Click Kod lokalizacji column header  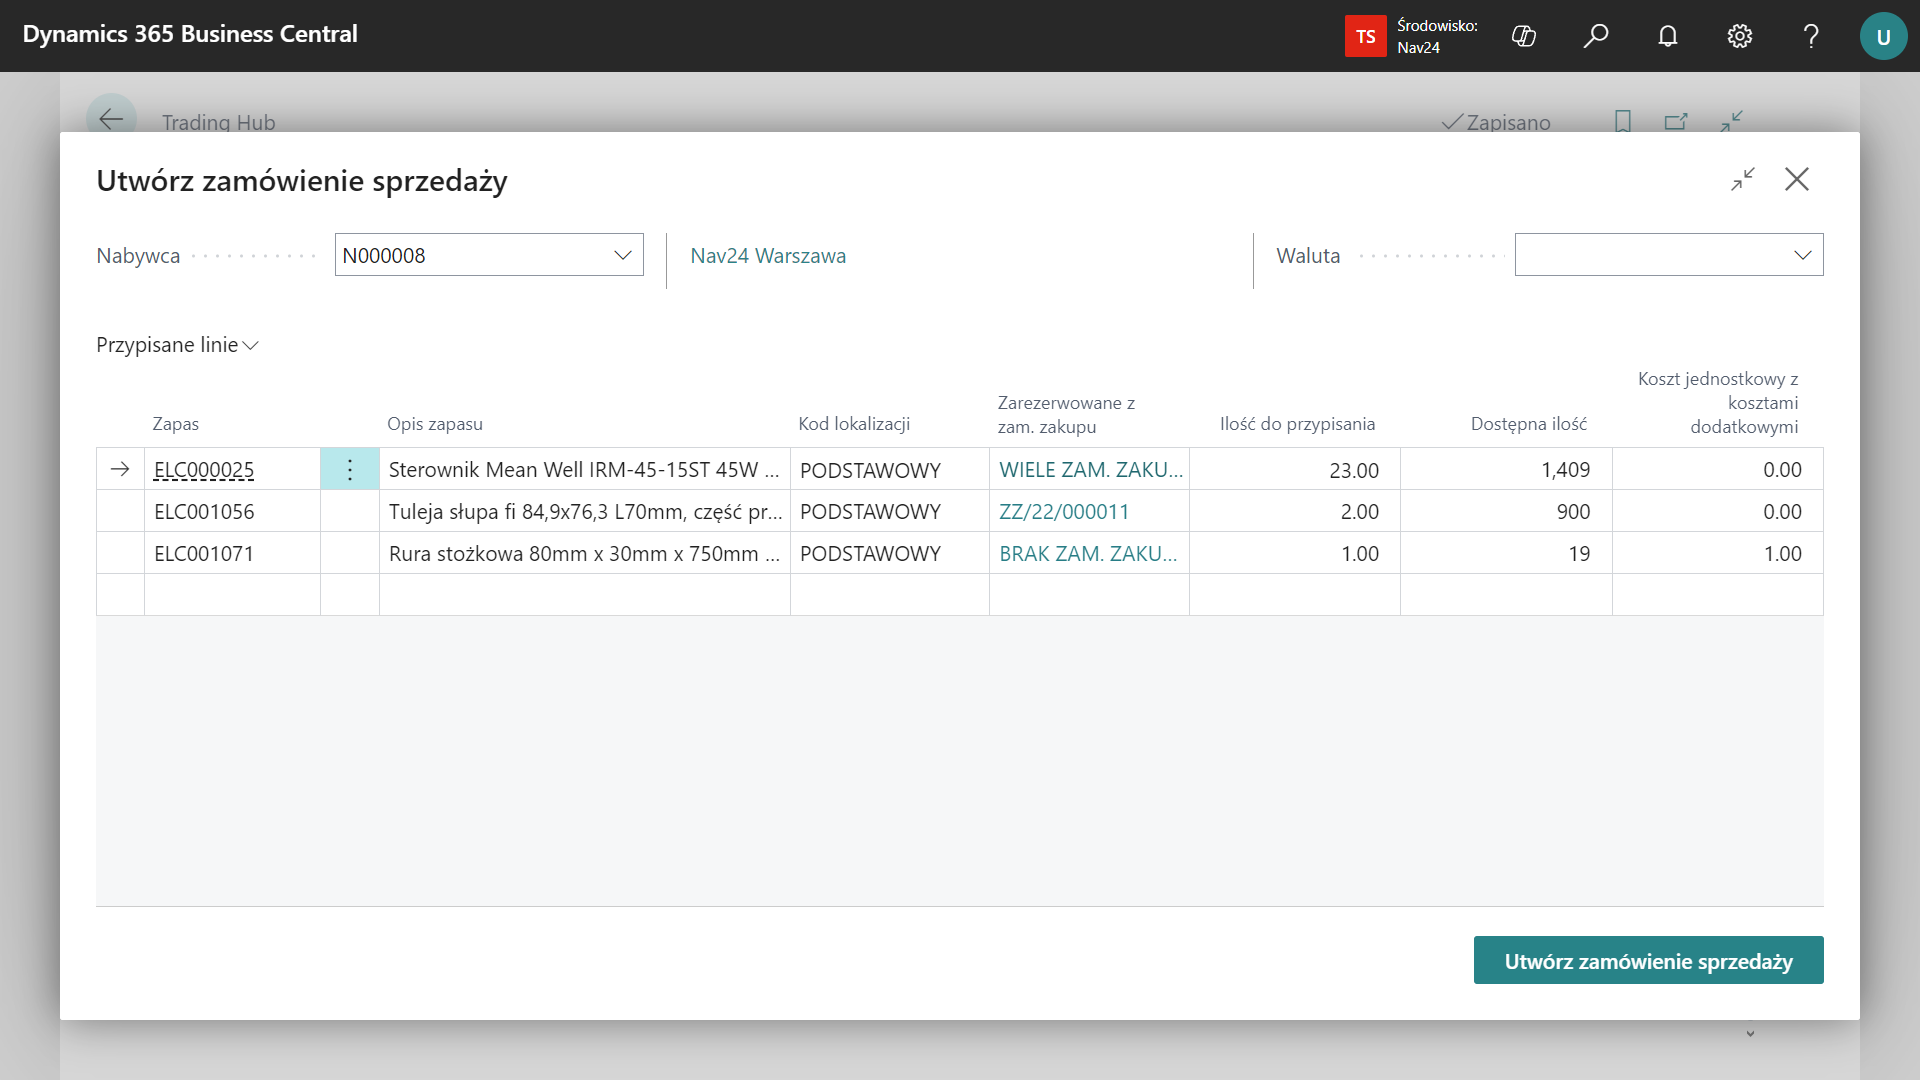click(854, 424)
